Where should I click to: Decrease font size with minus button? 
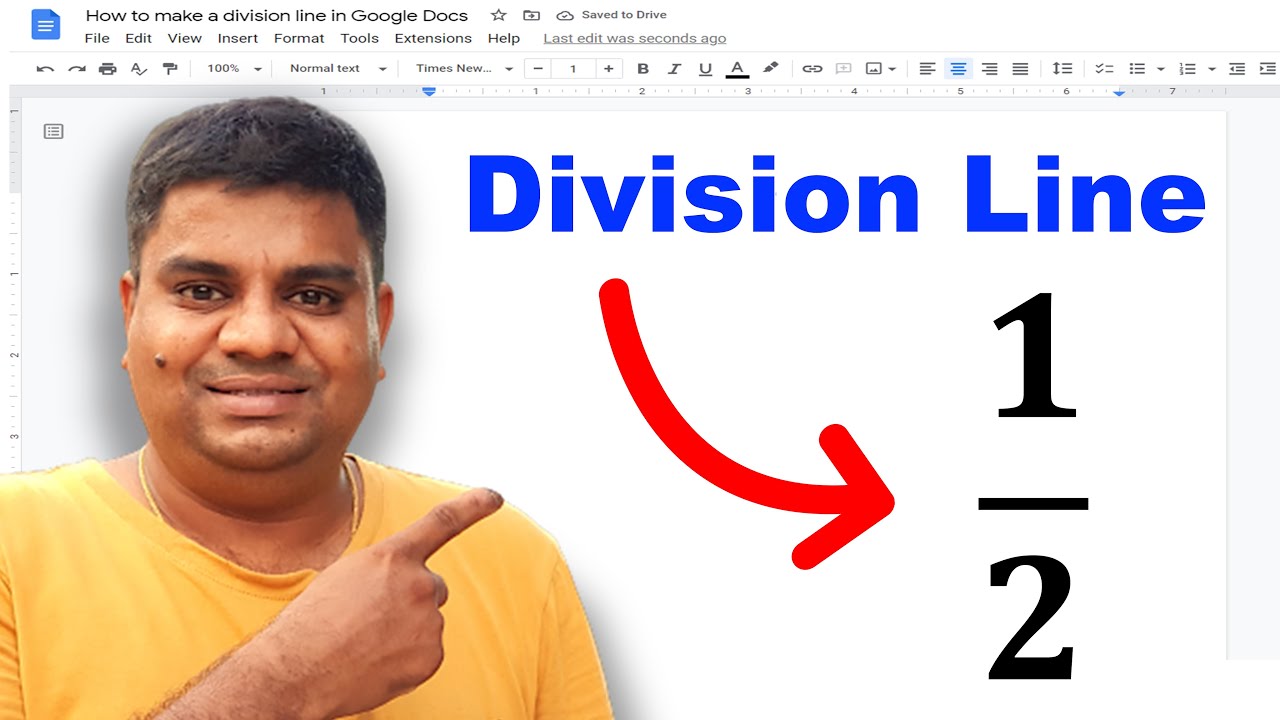(x=538, y=69)
